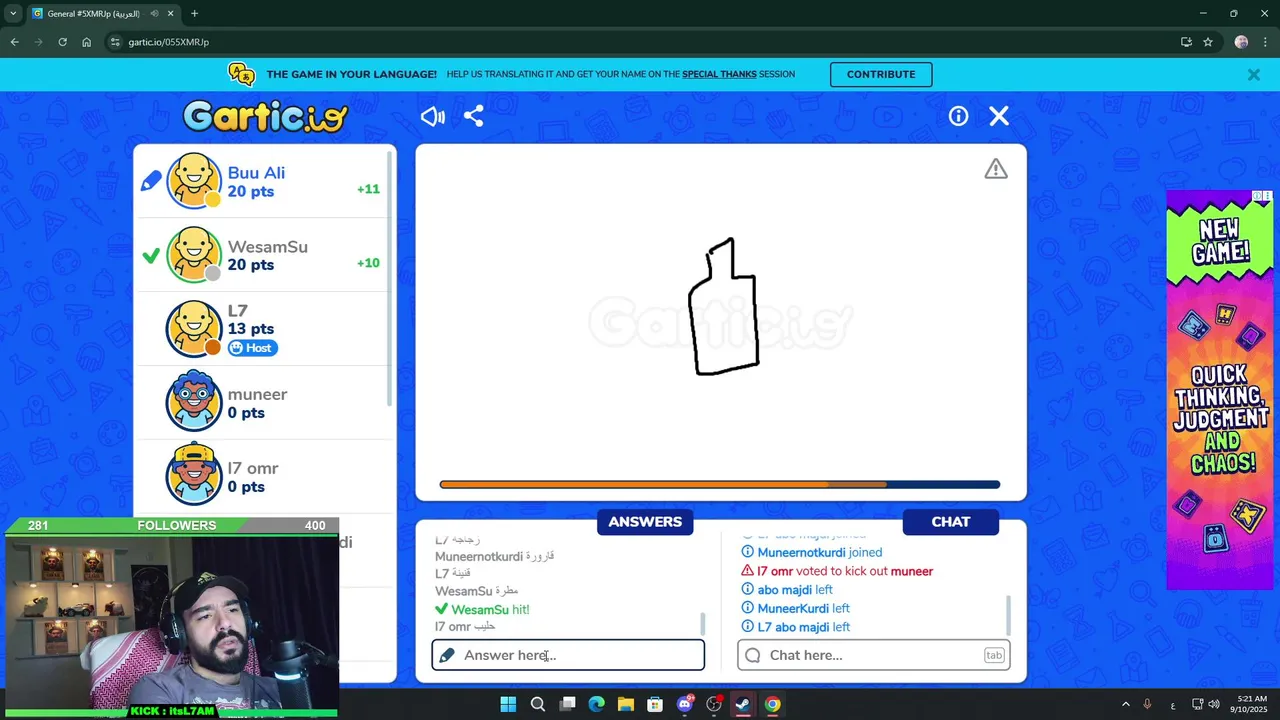Click the 'abo majdi left' message
This screenshot has width=1280, height=720.
[x=787, y=590]
